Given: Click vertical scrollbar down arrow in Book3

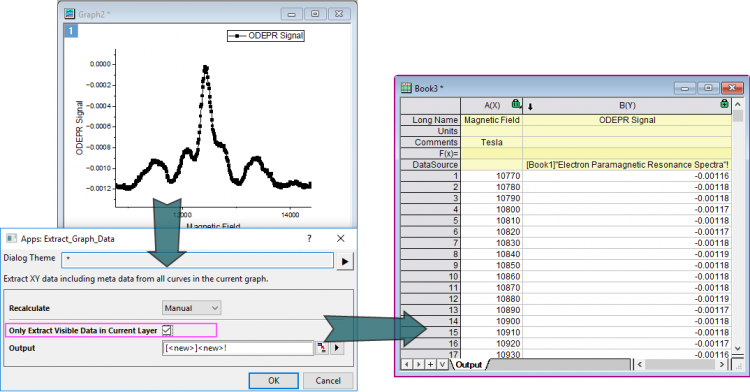Looking at the screenshot, I should (x=738, y=348).
